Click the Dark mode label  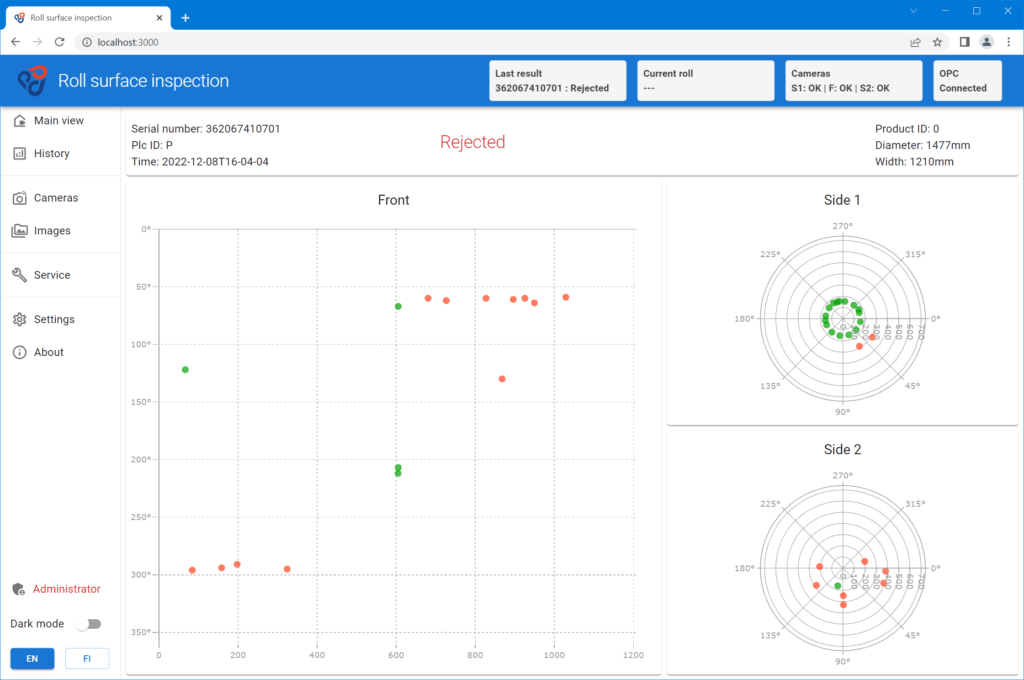coord(37,624)
